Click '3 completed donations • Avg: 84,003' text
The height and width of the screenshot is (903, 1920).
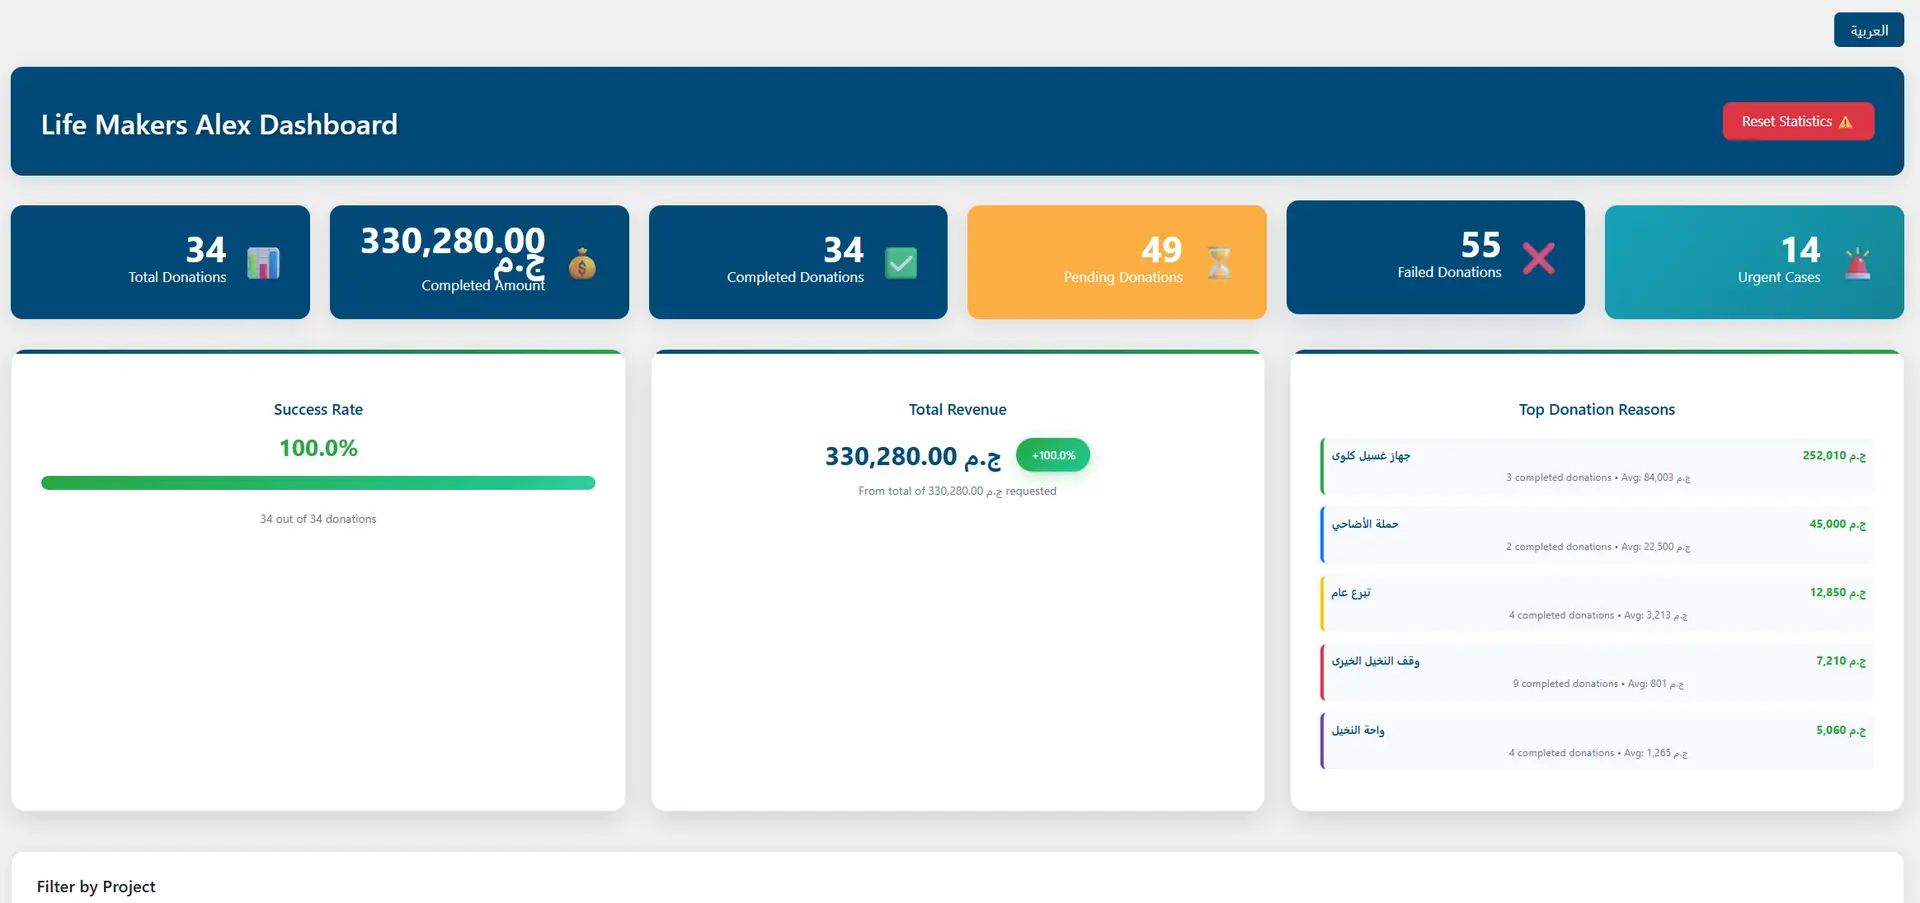click(x=1598, y=478)
